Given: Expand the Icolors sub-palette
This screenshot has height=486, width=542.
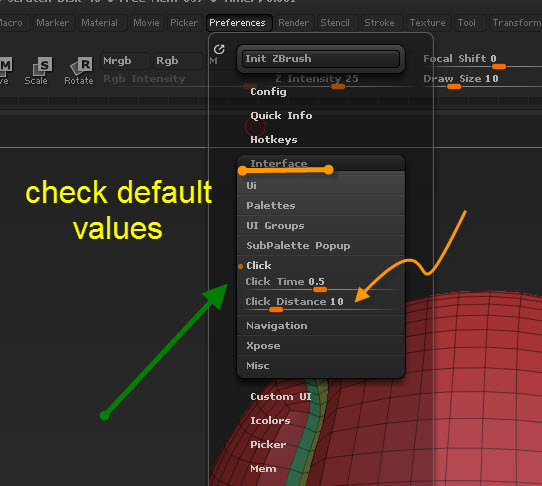Looking at the screenshot, I should [270, 421].
